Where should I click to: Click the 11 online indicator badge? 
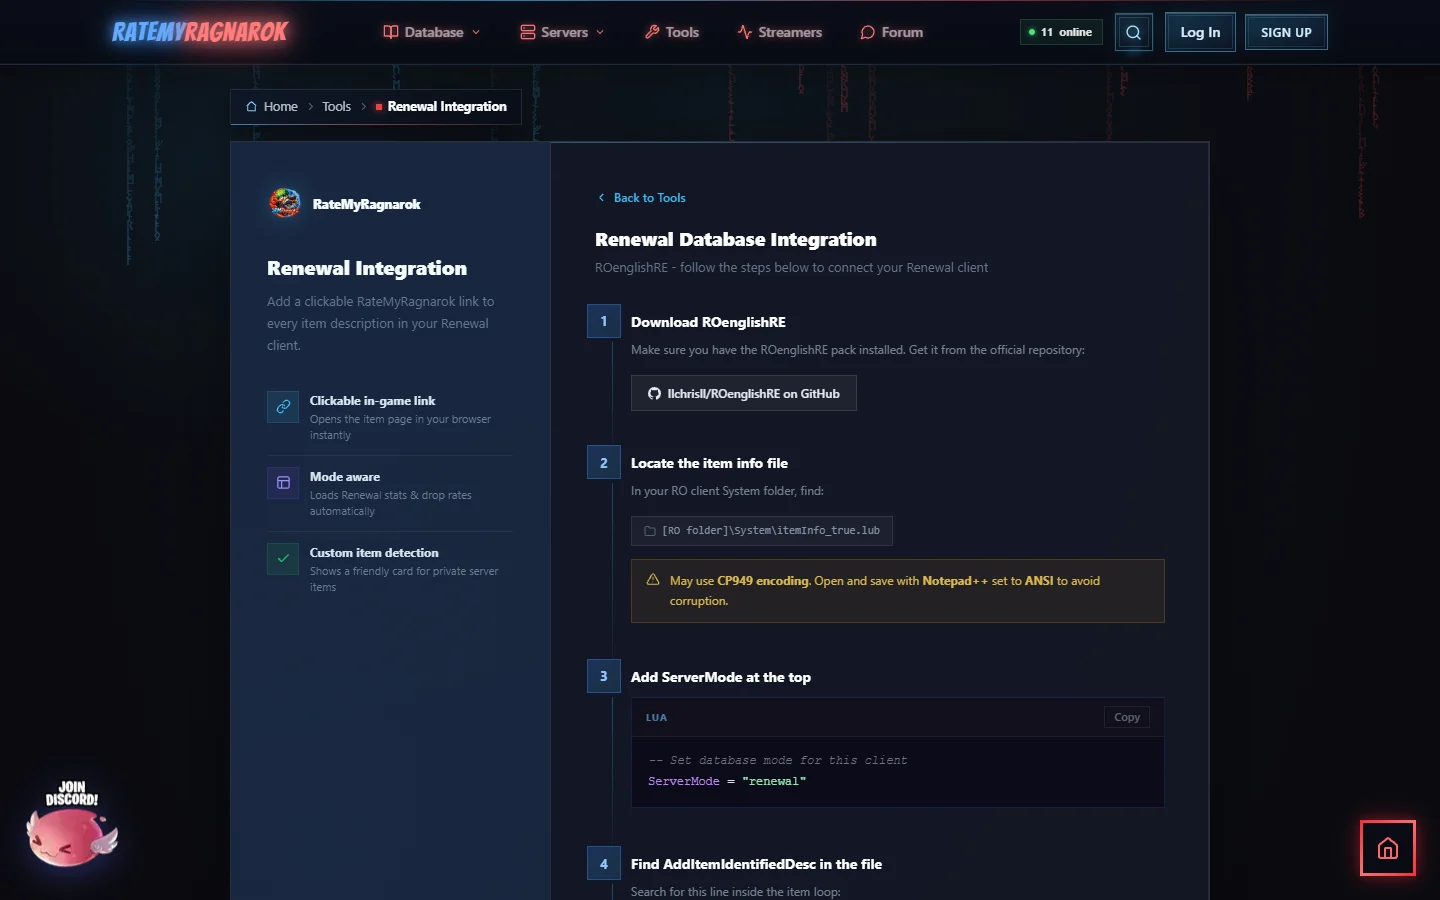[x=1062, y=32]
